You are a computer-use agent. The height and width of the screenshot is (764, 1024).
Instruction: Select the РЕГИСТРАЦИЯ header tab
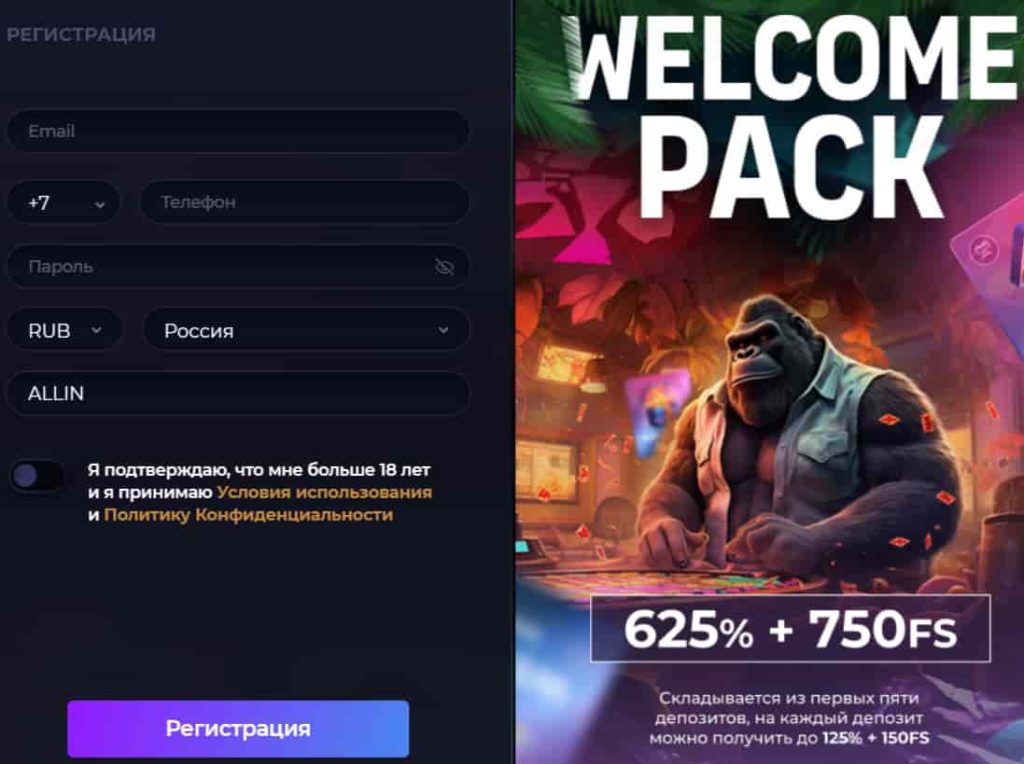81,35
